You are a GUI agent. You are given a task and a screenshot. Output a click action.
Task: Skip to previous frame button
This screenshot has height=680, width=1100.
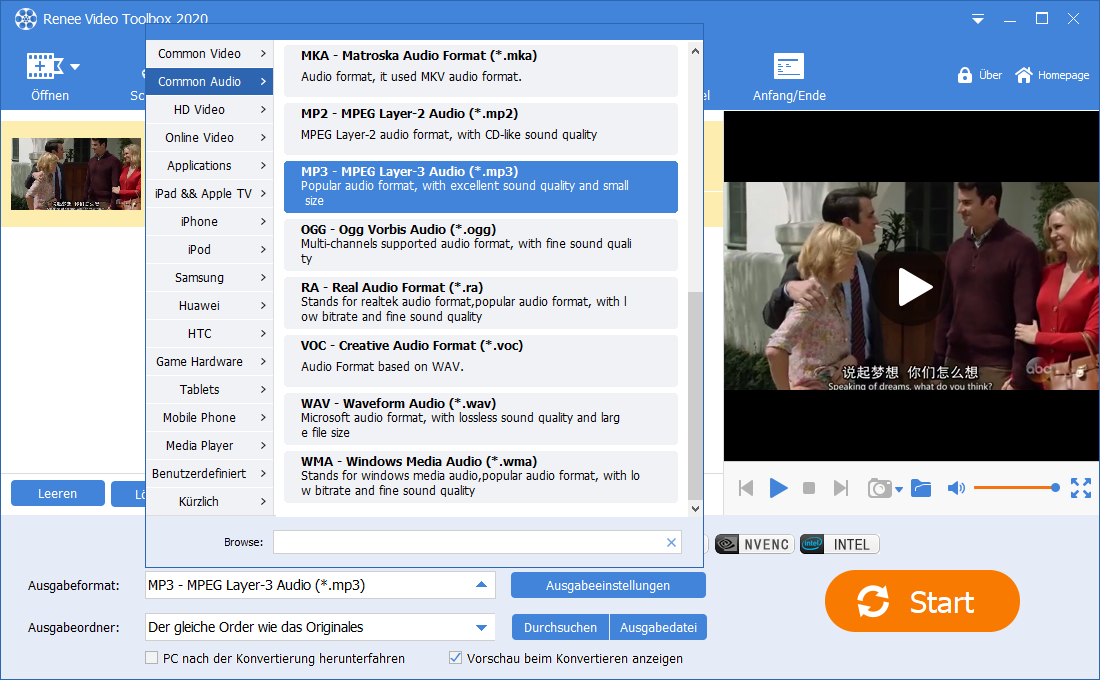746,488
